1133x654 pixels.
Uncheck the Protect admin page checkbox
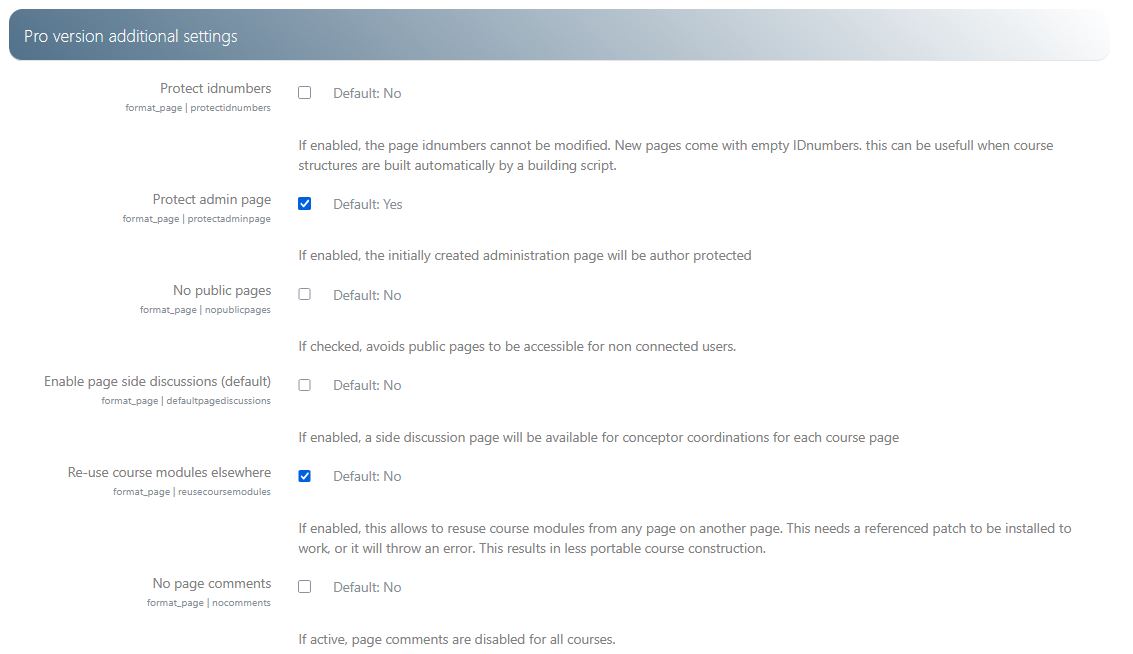click(305, 204)
